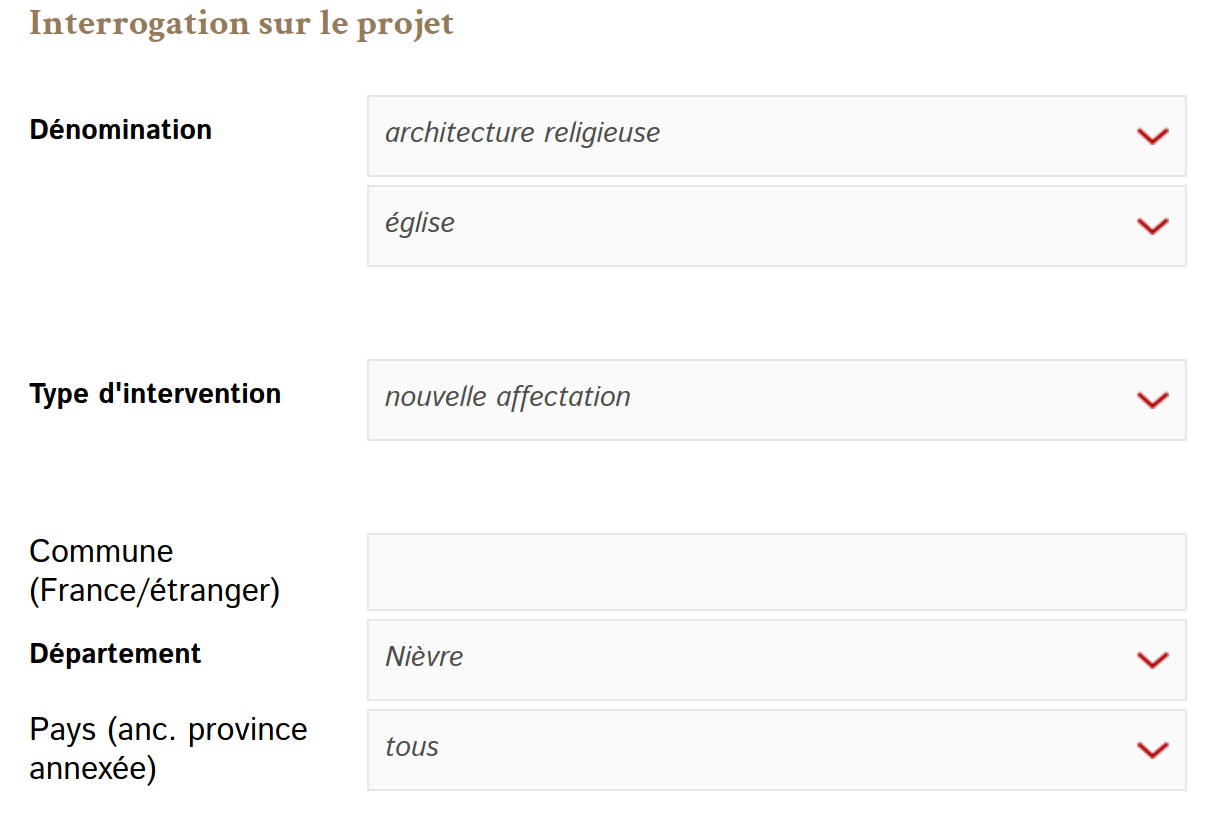Click the Pays (anc. province annexée) label

tap(169, 749)
